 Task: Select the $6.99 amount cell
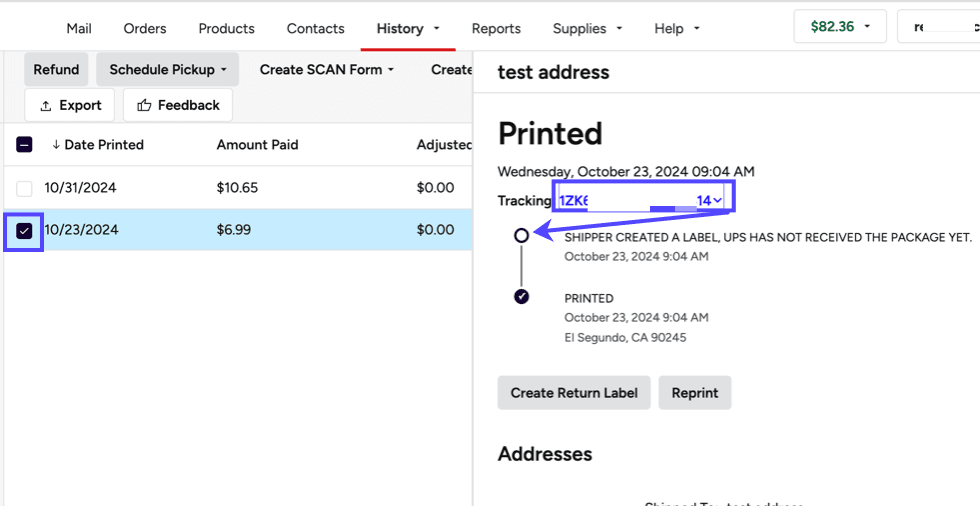[x=234, y=230]
